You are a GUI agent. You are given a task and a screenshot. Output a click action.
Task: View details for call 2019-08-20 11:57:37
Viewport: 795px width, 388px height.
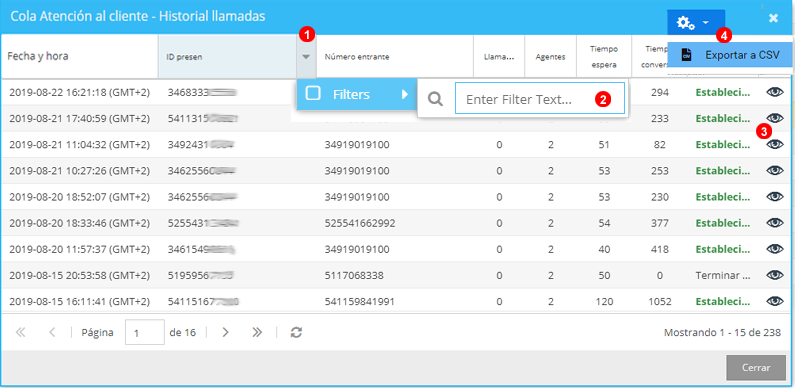click(x=775, y=249)
